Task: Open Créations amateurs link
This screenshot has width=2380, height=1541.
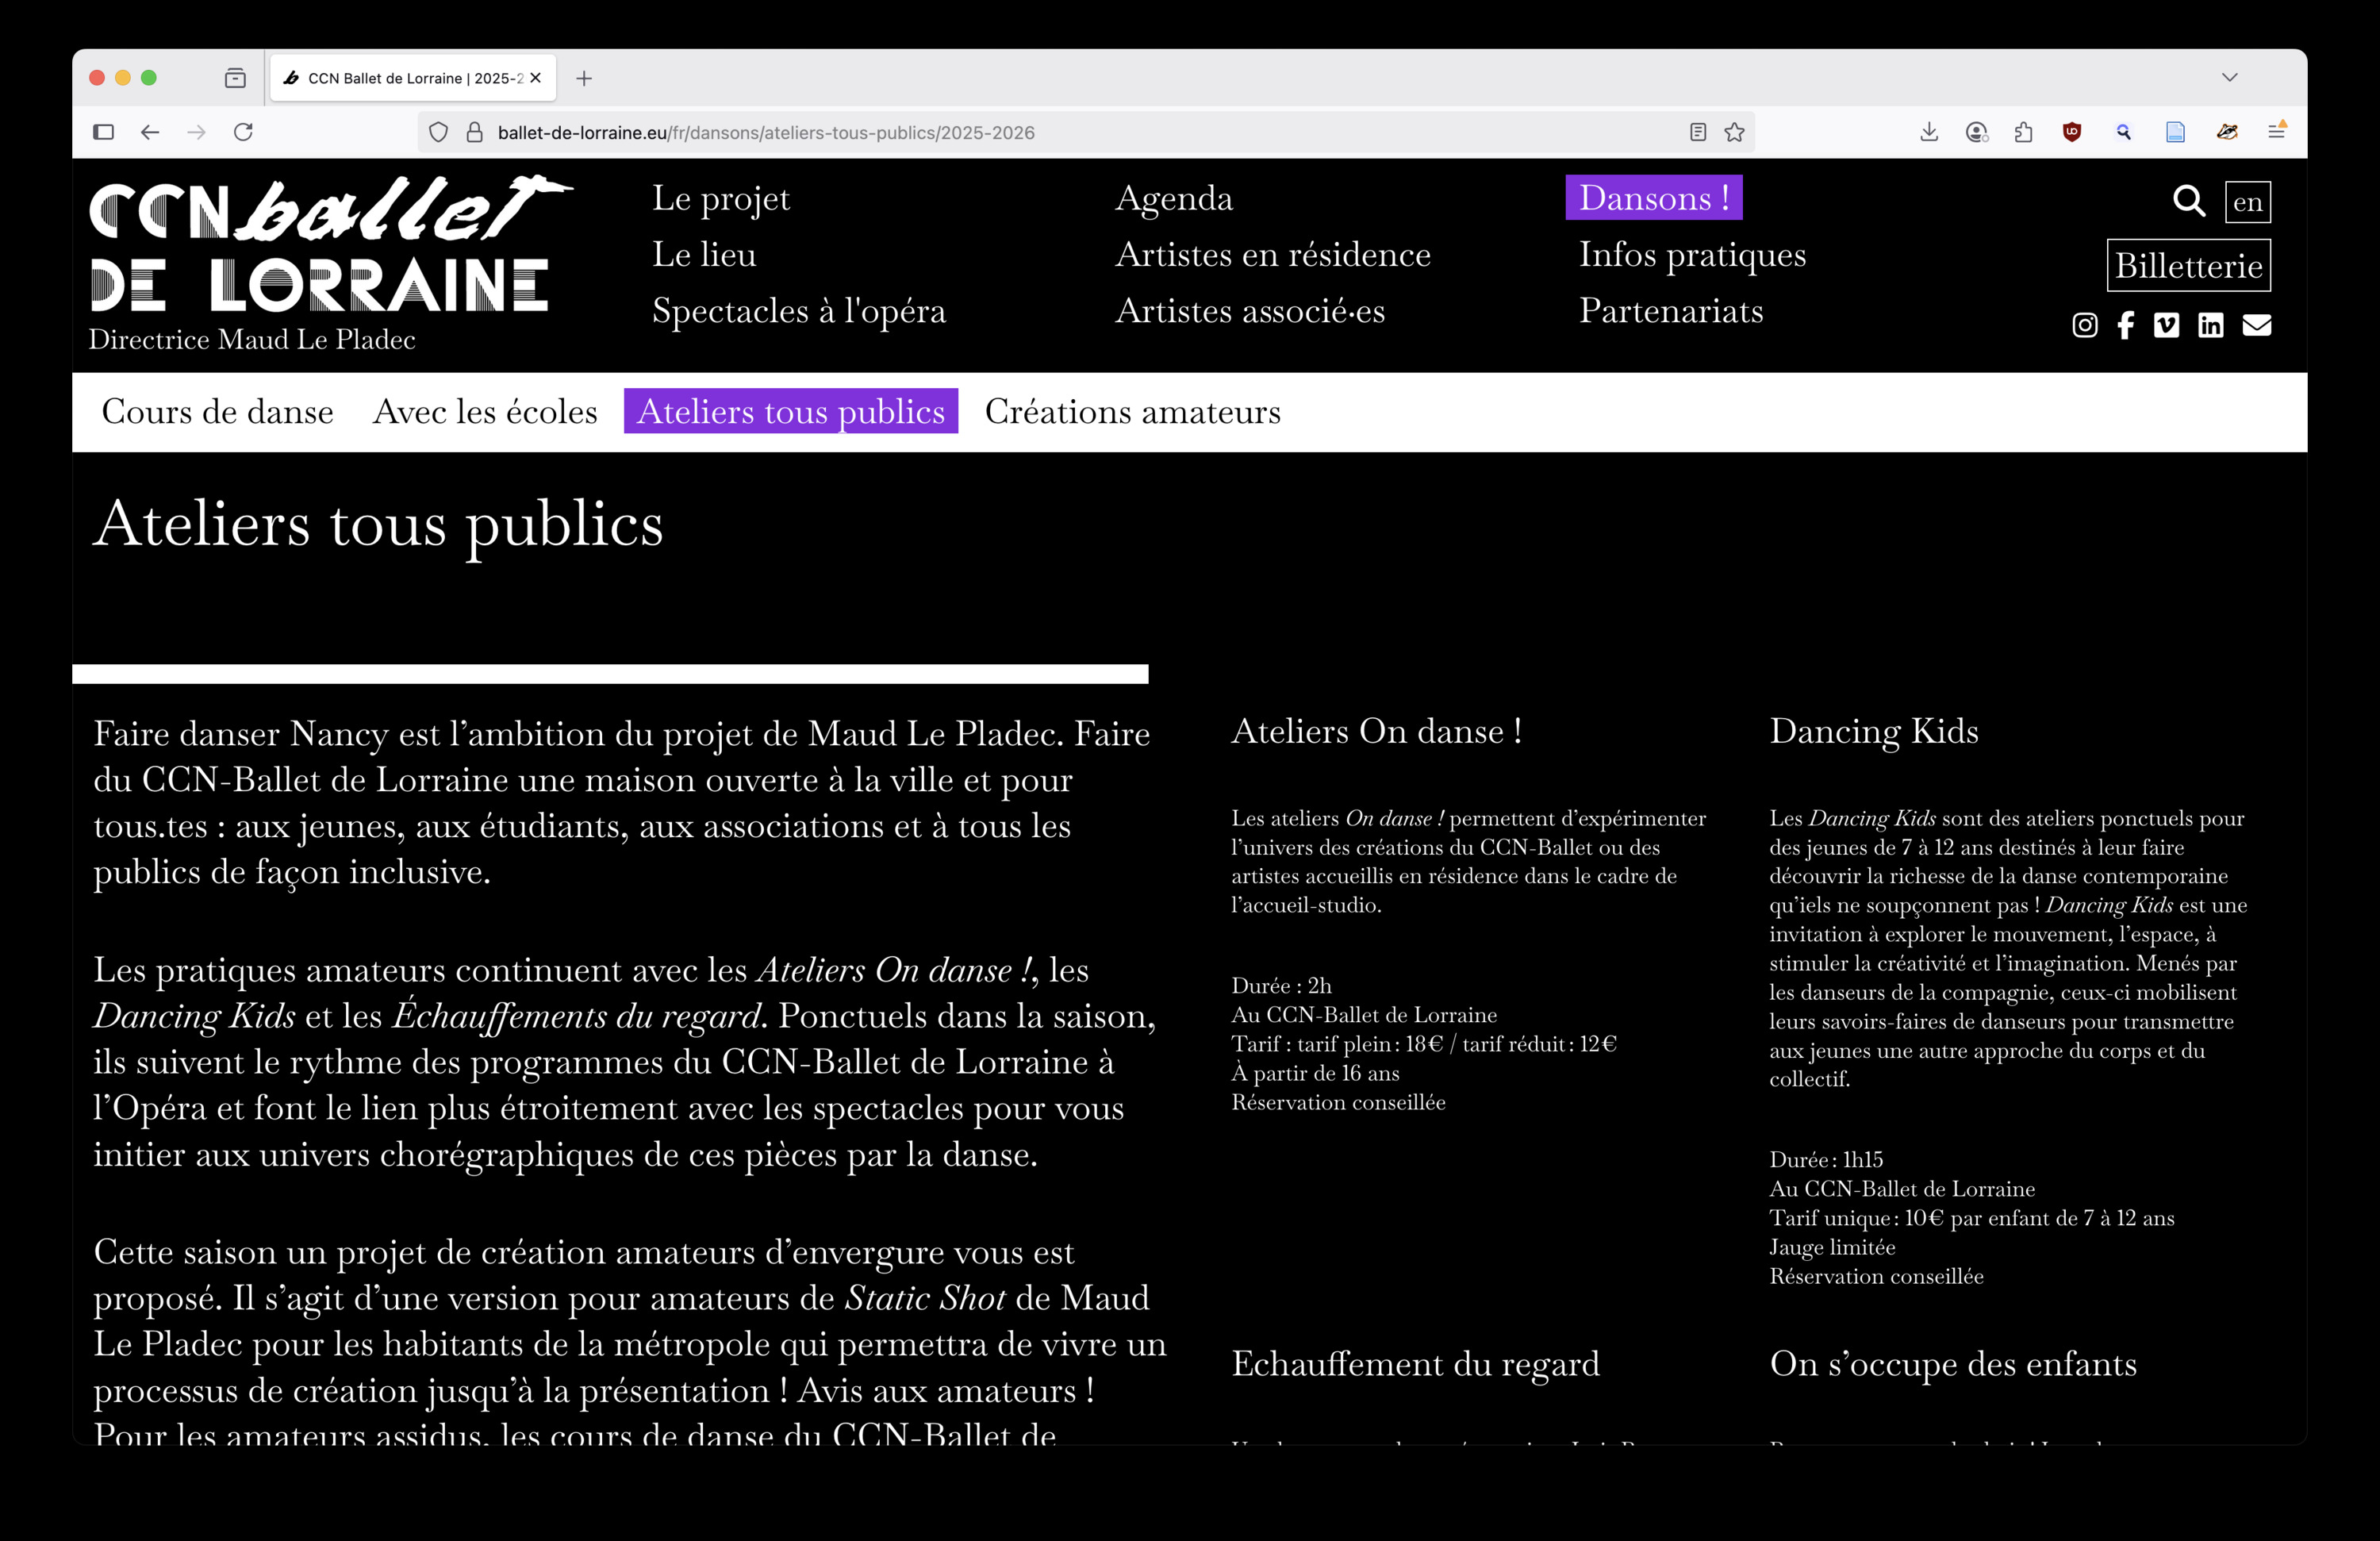Action: (x=1132, y=412)
